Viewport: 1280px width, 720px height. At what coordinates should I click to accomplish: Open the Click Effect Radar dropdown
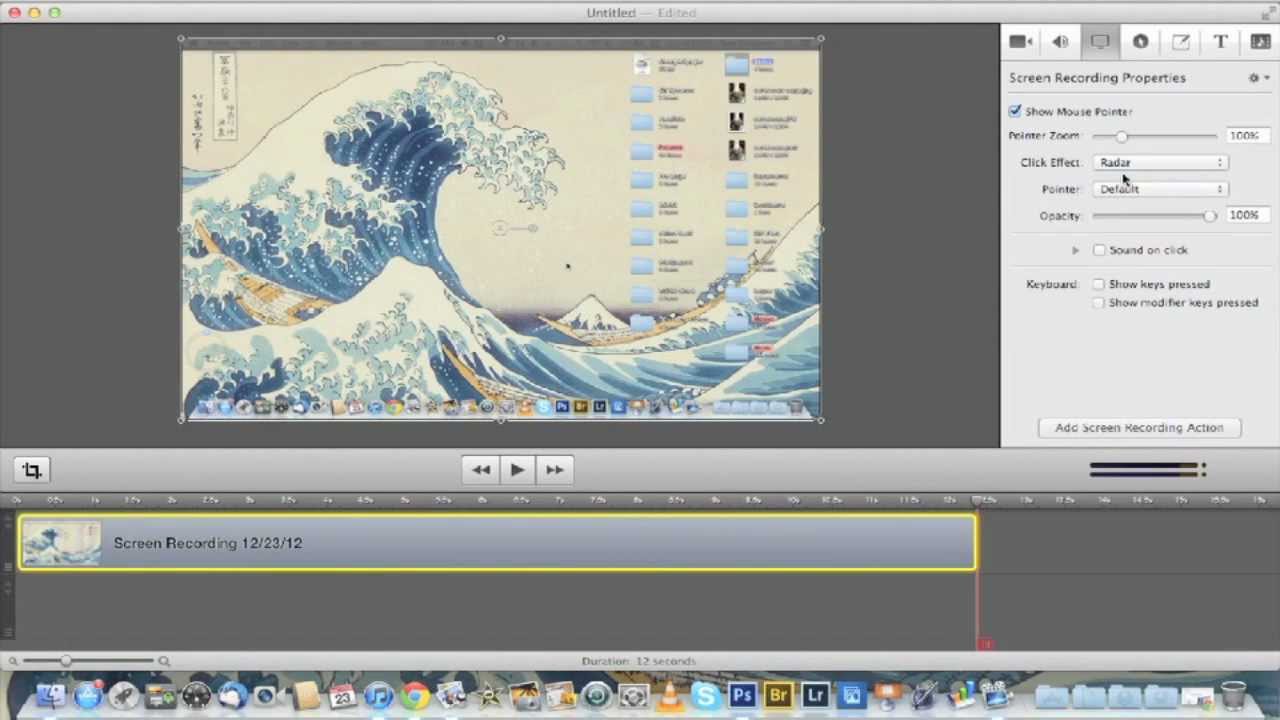(1160, 162)
